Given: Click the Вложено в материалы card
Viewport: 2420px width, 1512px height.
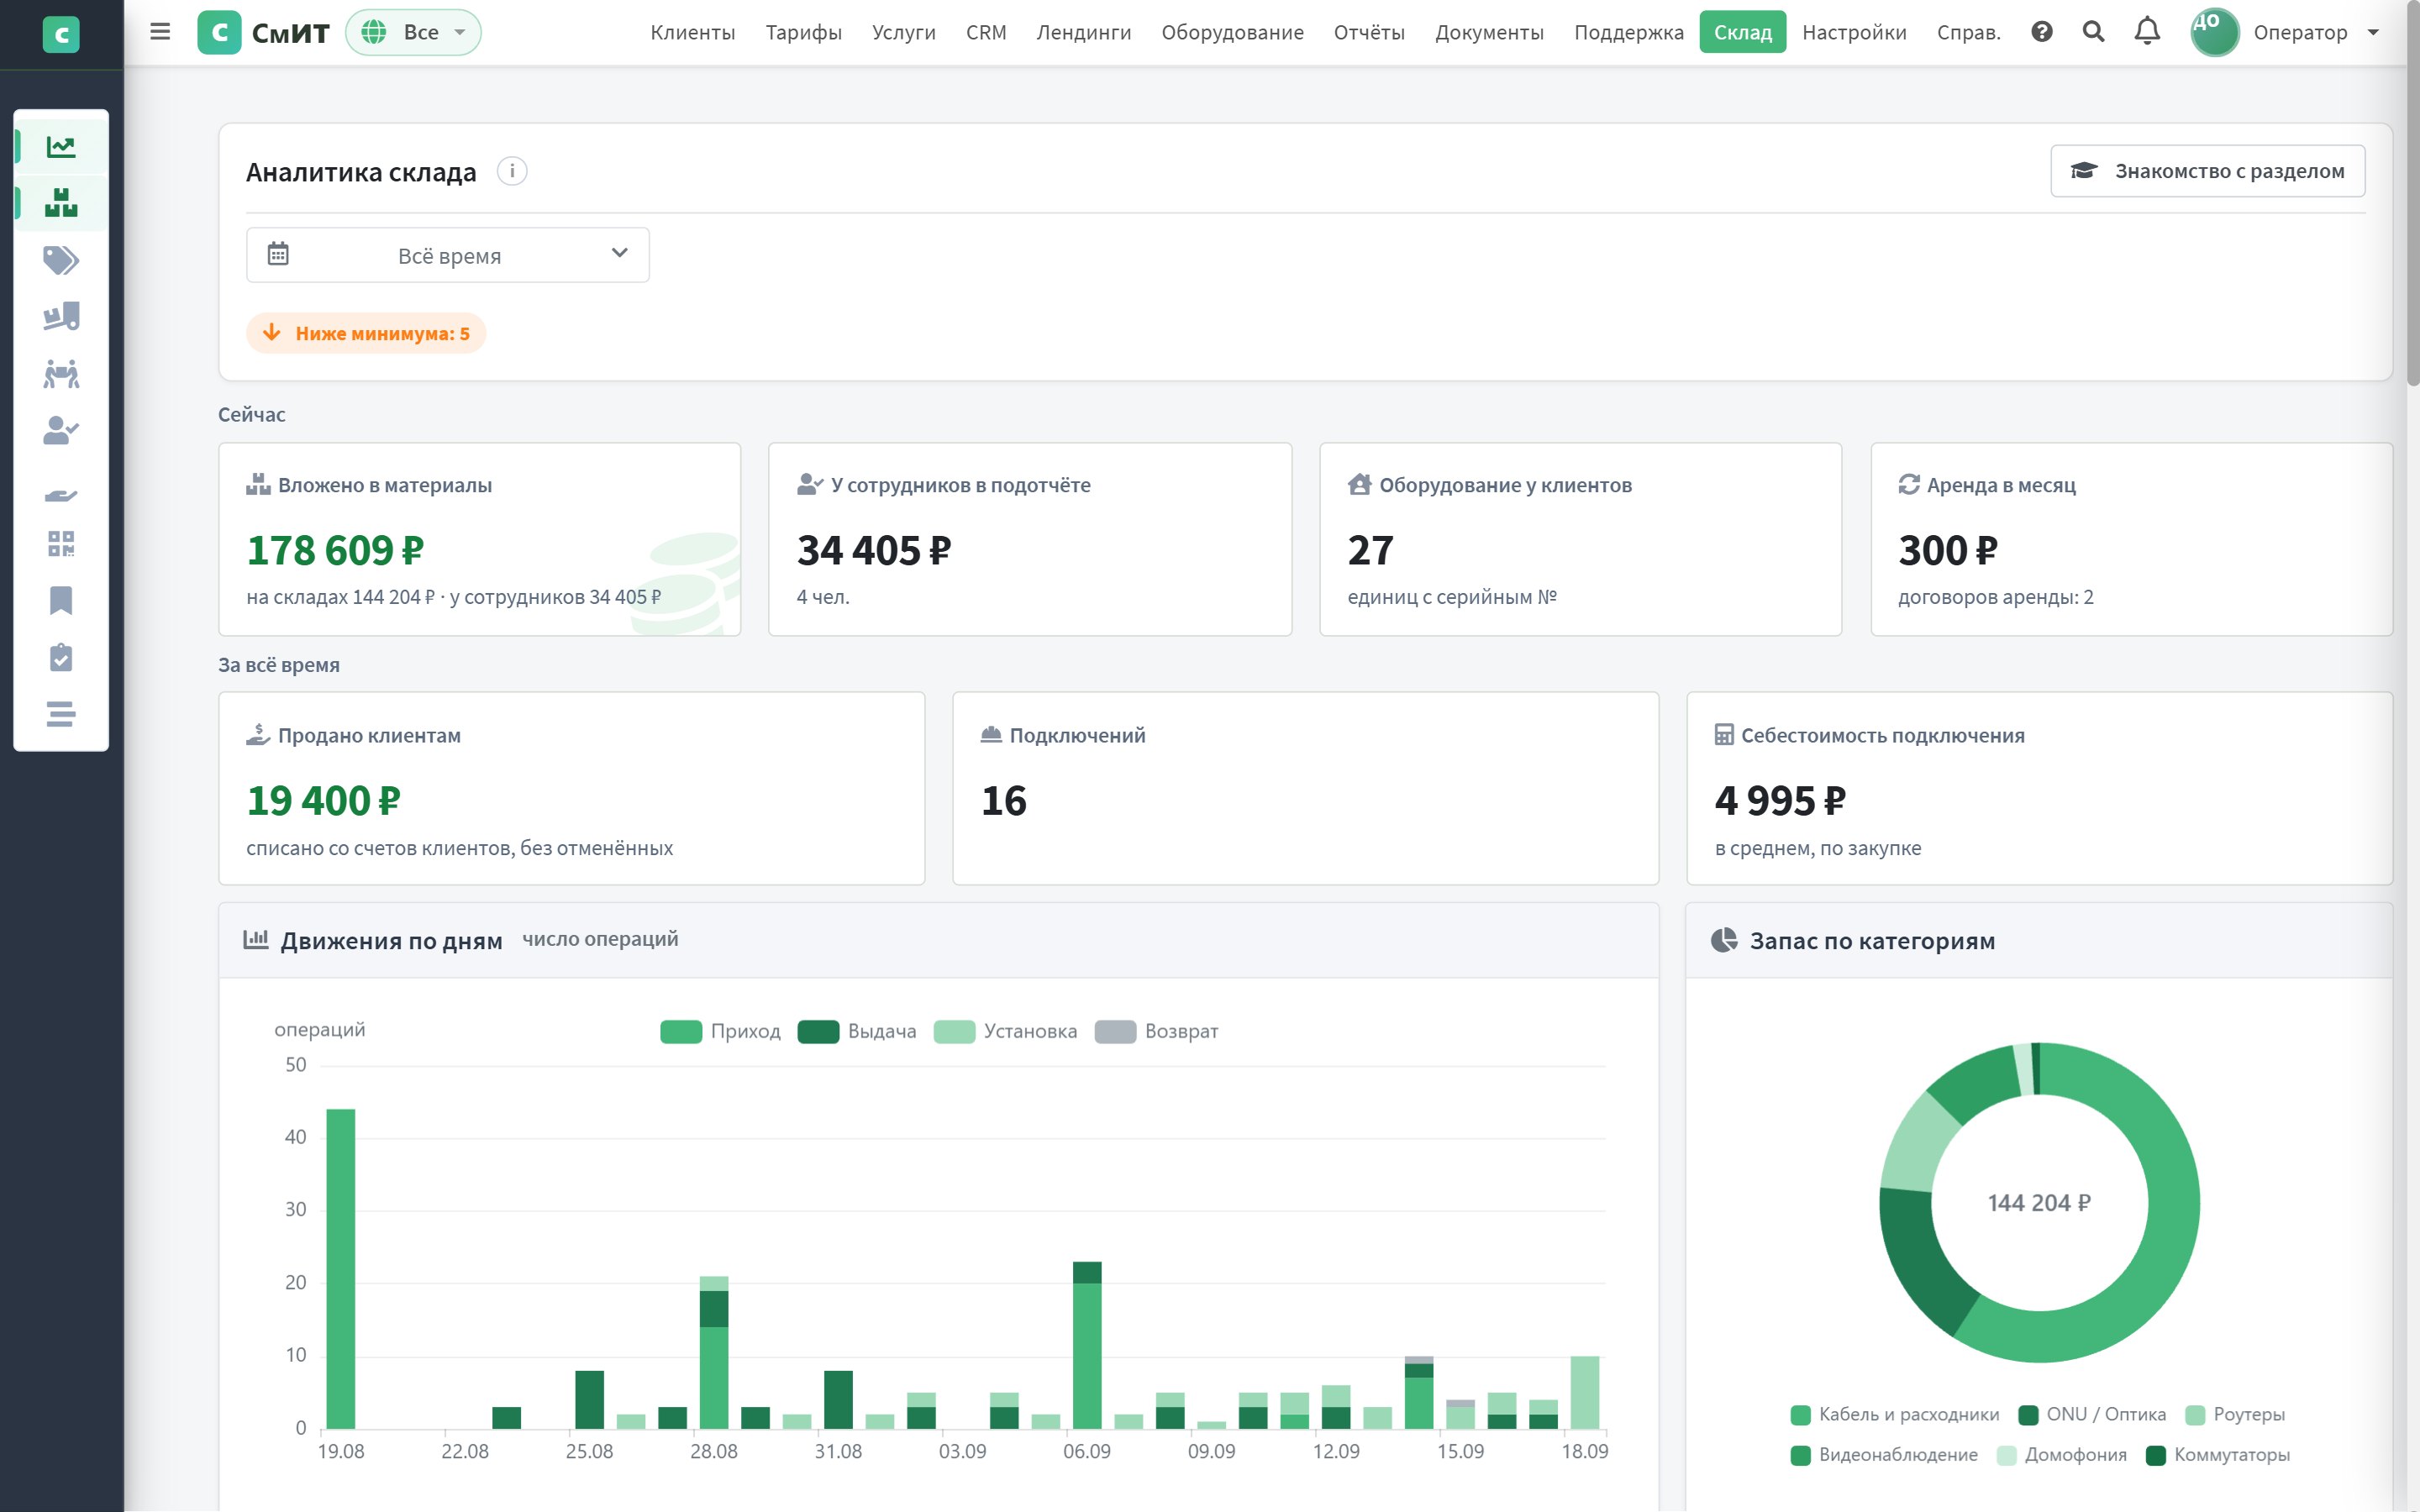Looking at the screenshot, I should [479, 539].
